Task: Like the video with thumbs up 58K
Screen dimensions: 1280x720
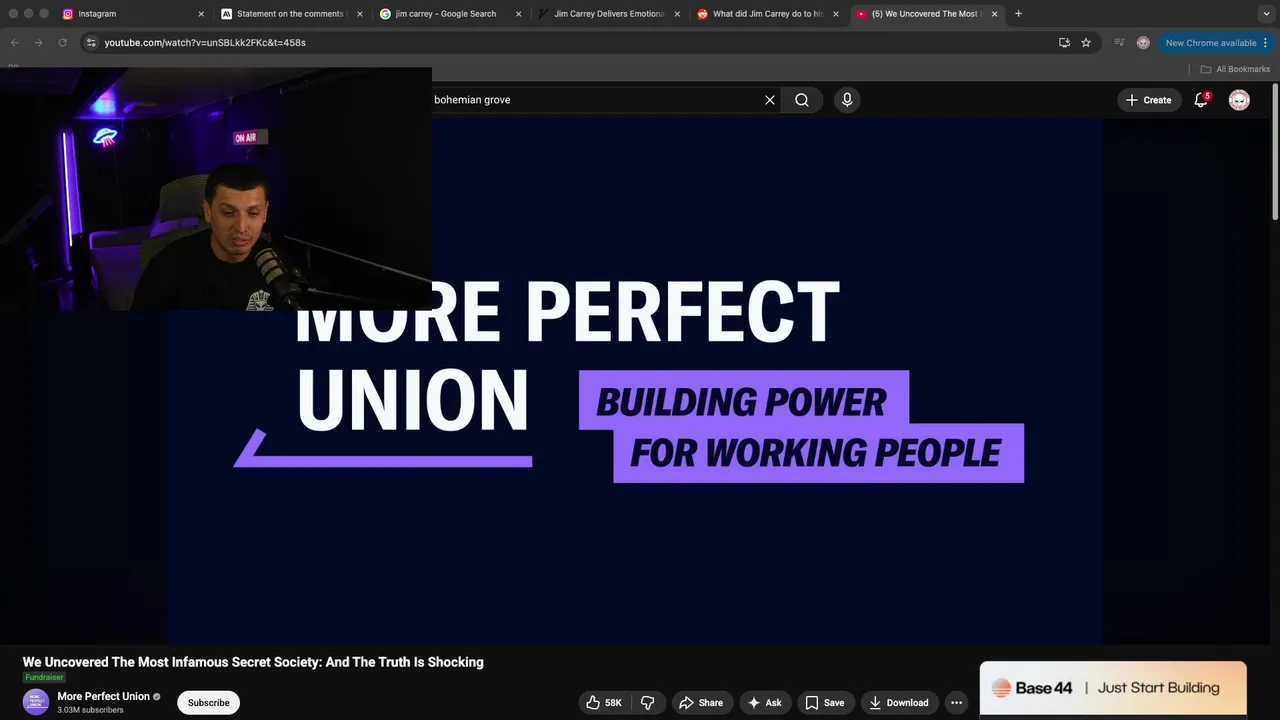Action: tap(604, 703)
